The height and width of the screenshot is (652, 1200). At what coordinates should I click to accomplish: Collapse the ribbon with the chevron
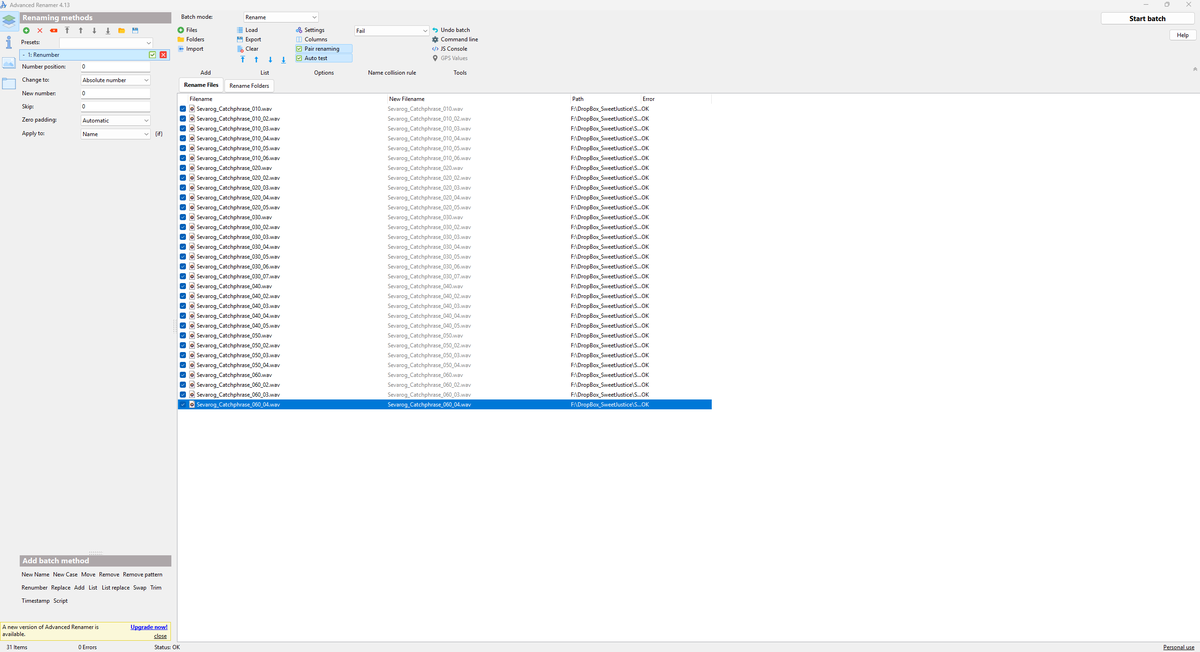click(1195, 69)
